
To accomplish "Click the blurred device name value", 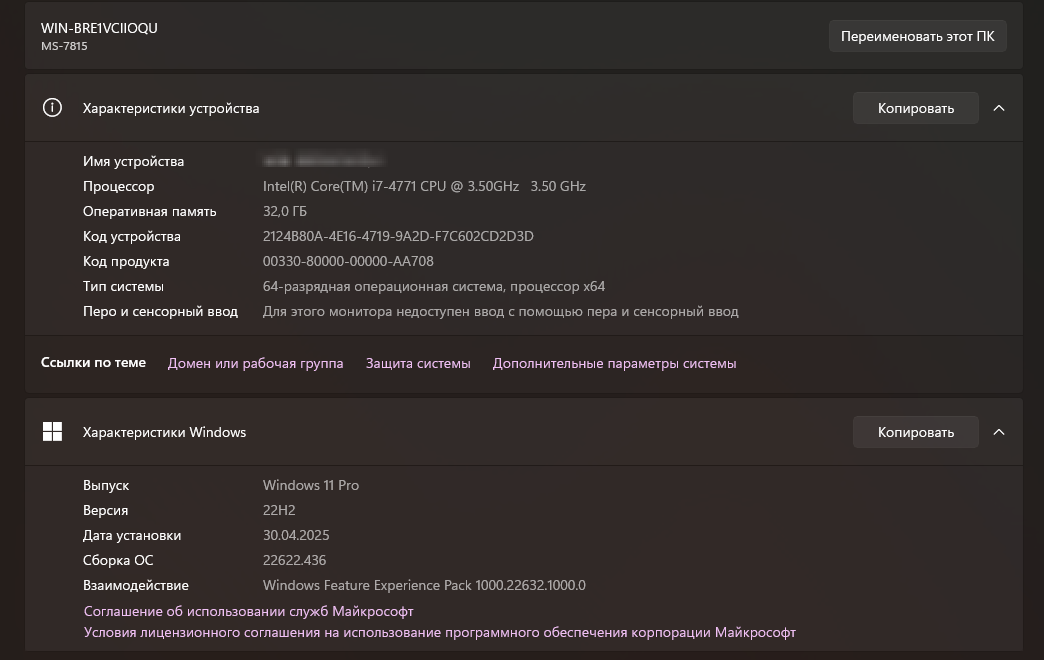I will pyautogui.click(x=323, y=161).
